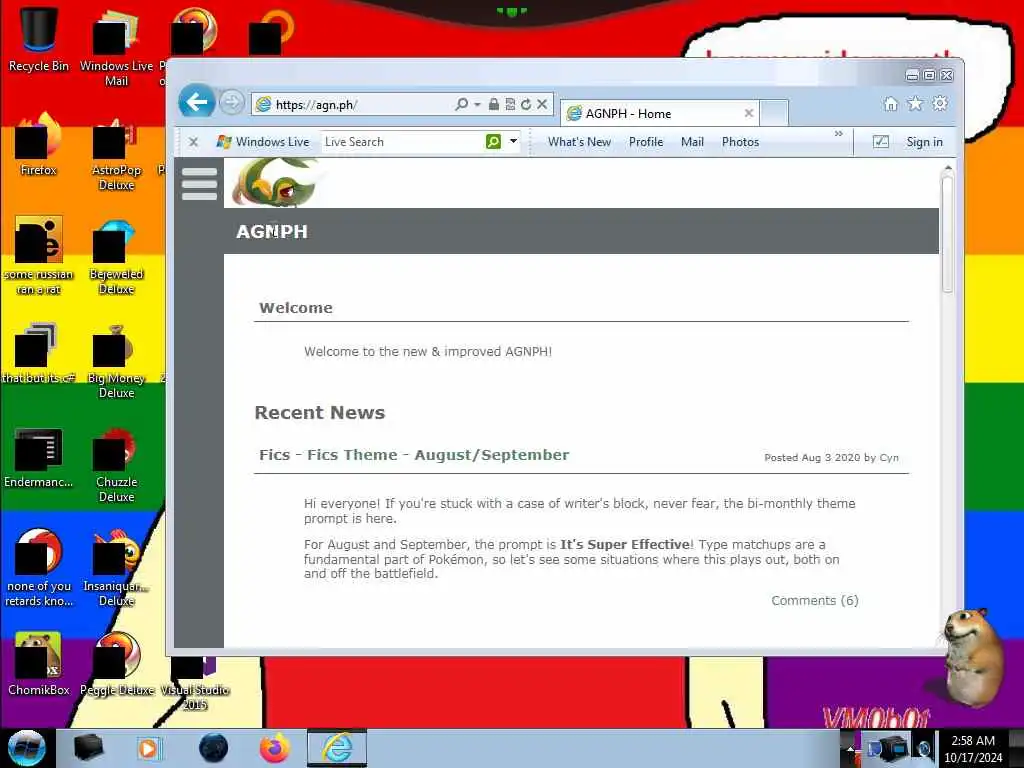The height and width of the screenshot is (768, 1024).
Task: Open the Recycle Bin desktop icon
Action: click(39, 39)
